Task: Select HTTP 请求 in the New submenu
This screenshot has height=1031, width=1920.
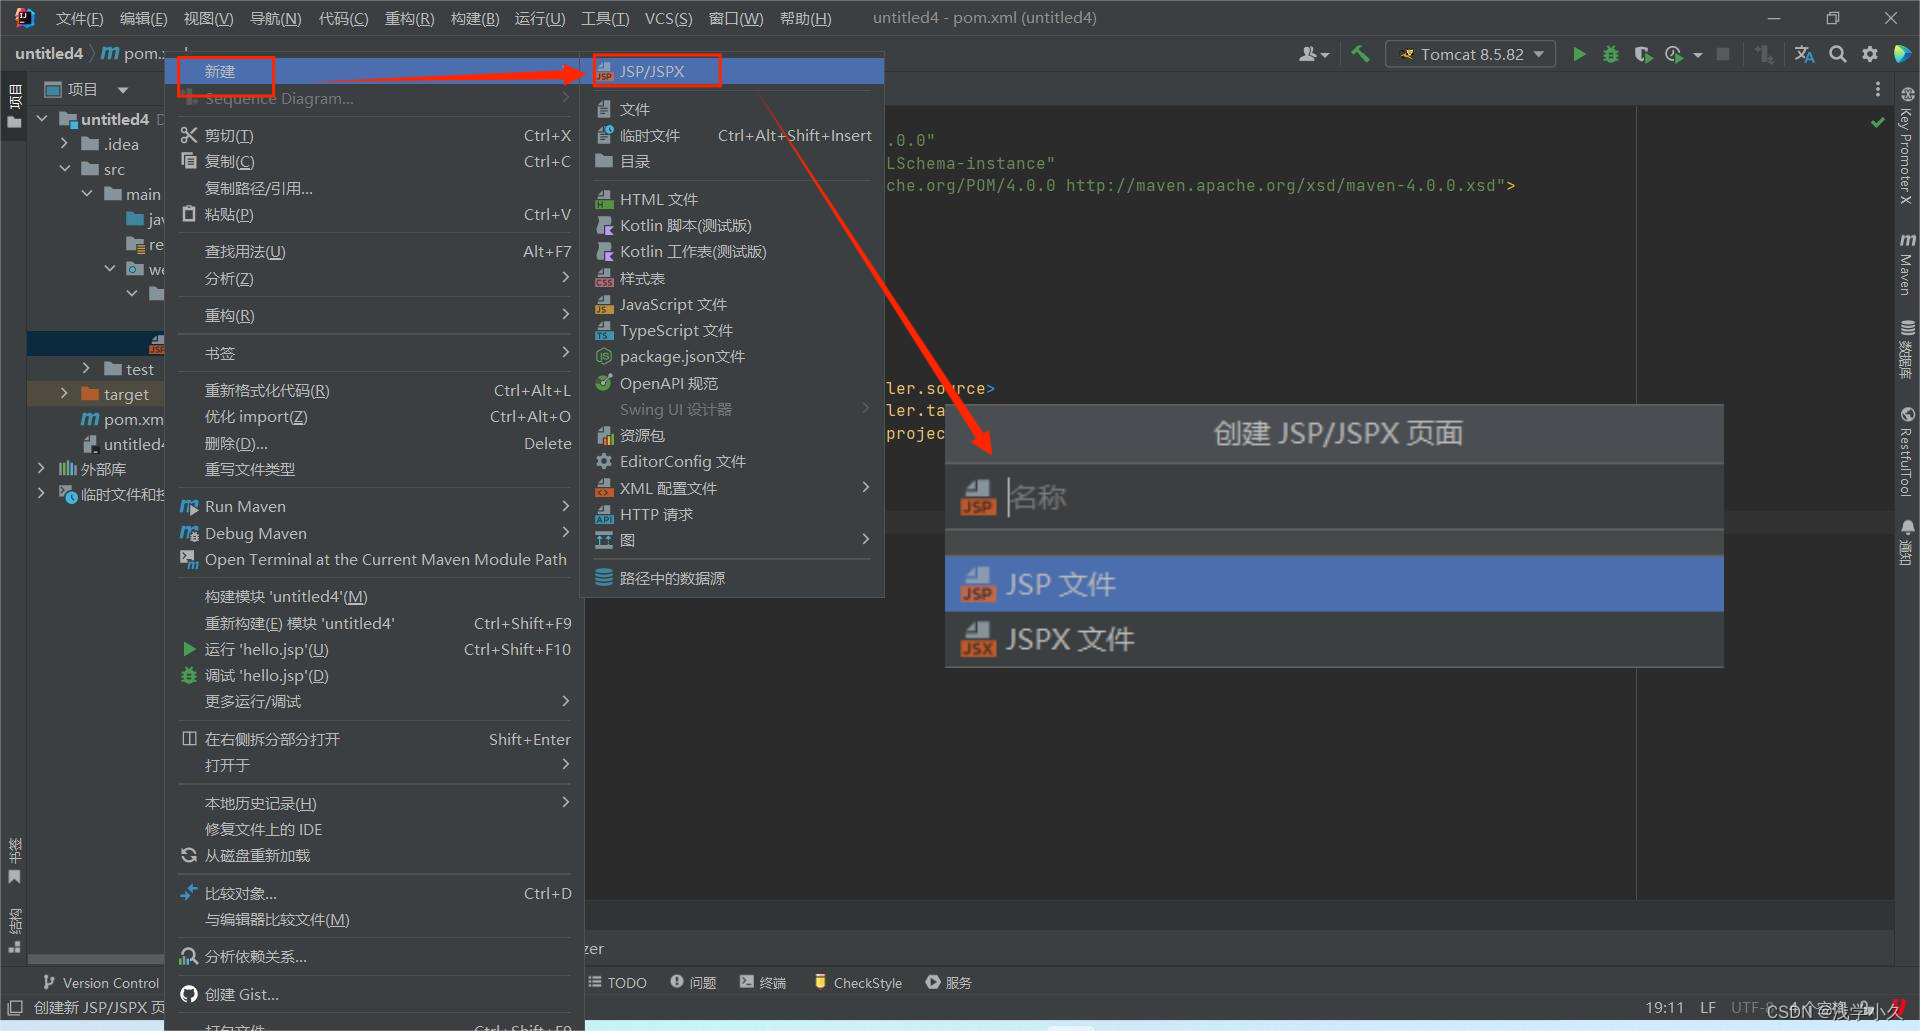Action: [732, 514]
